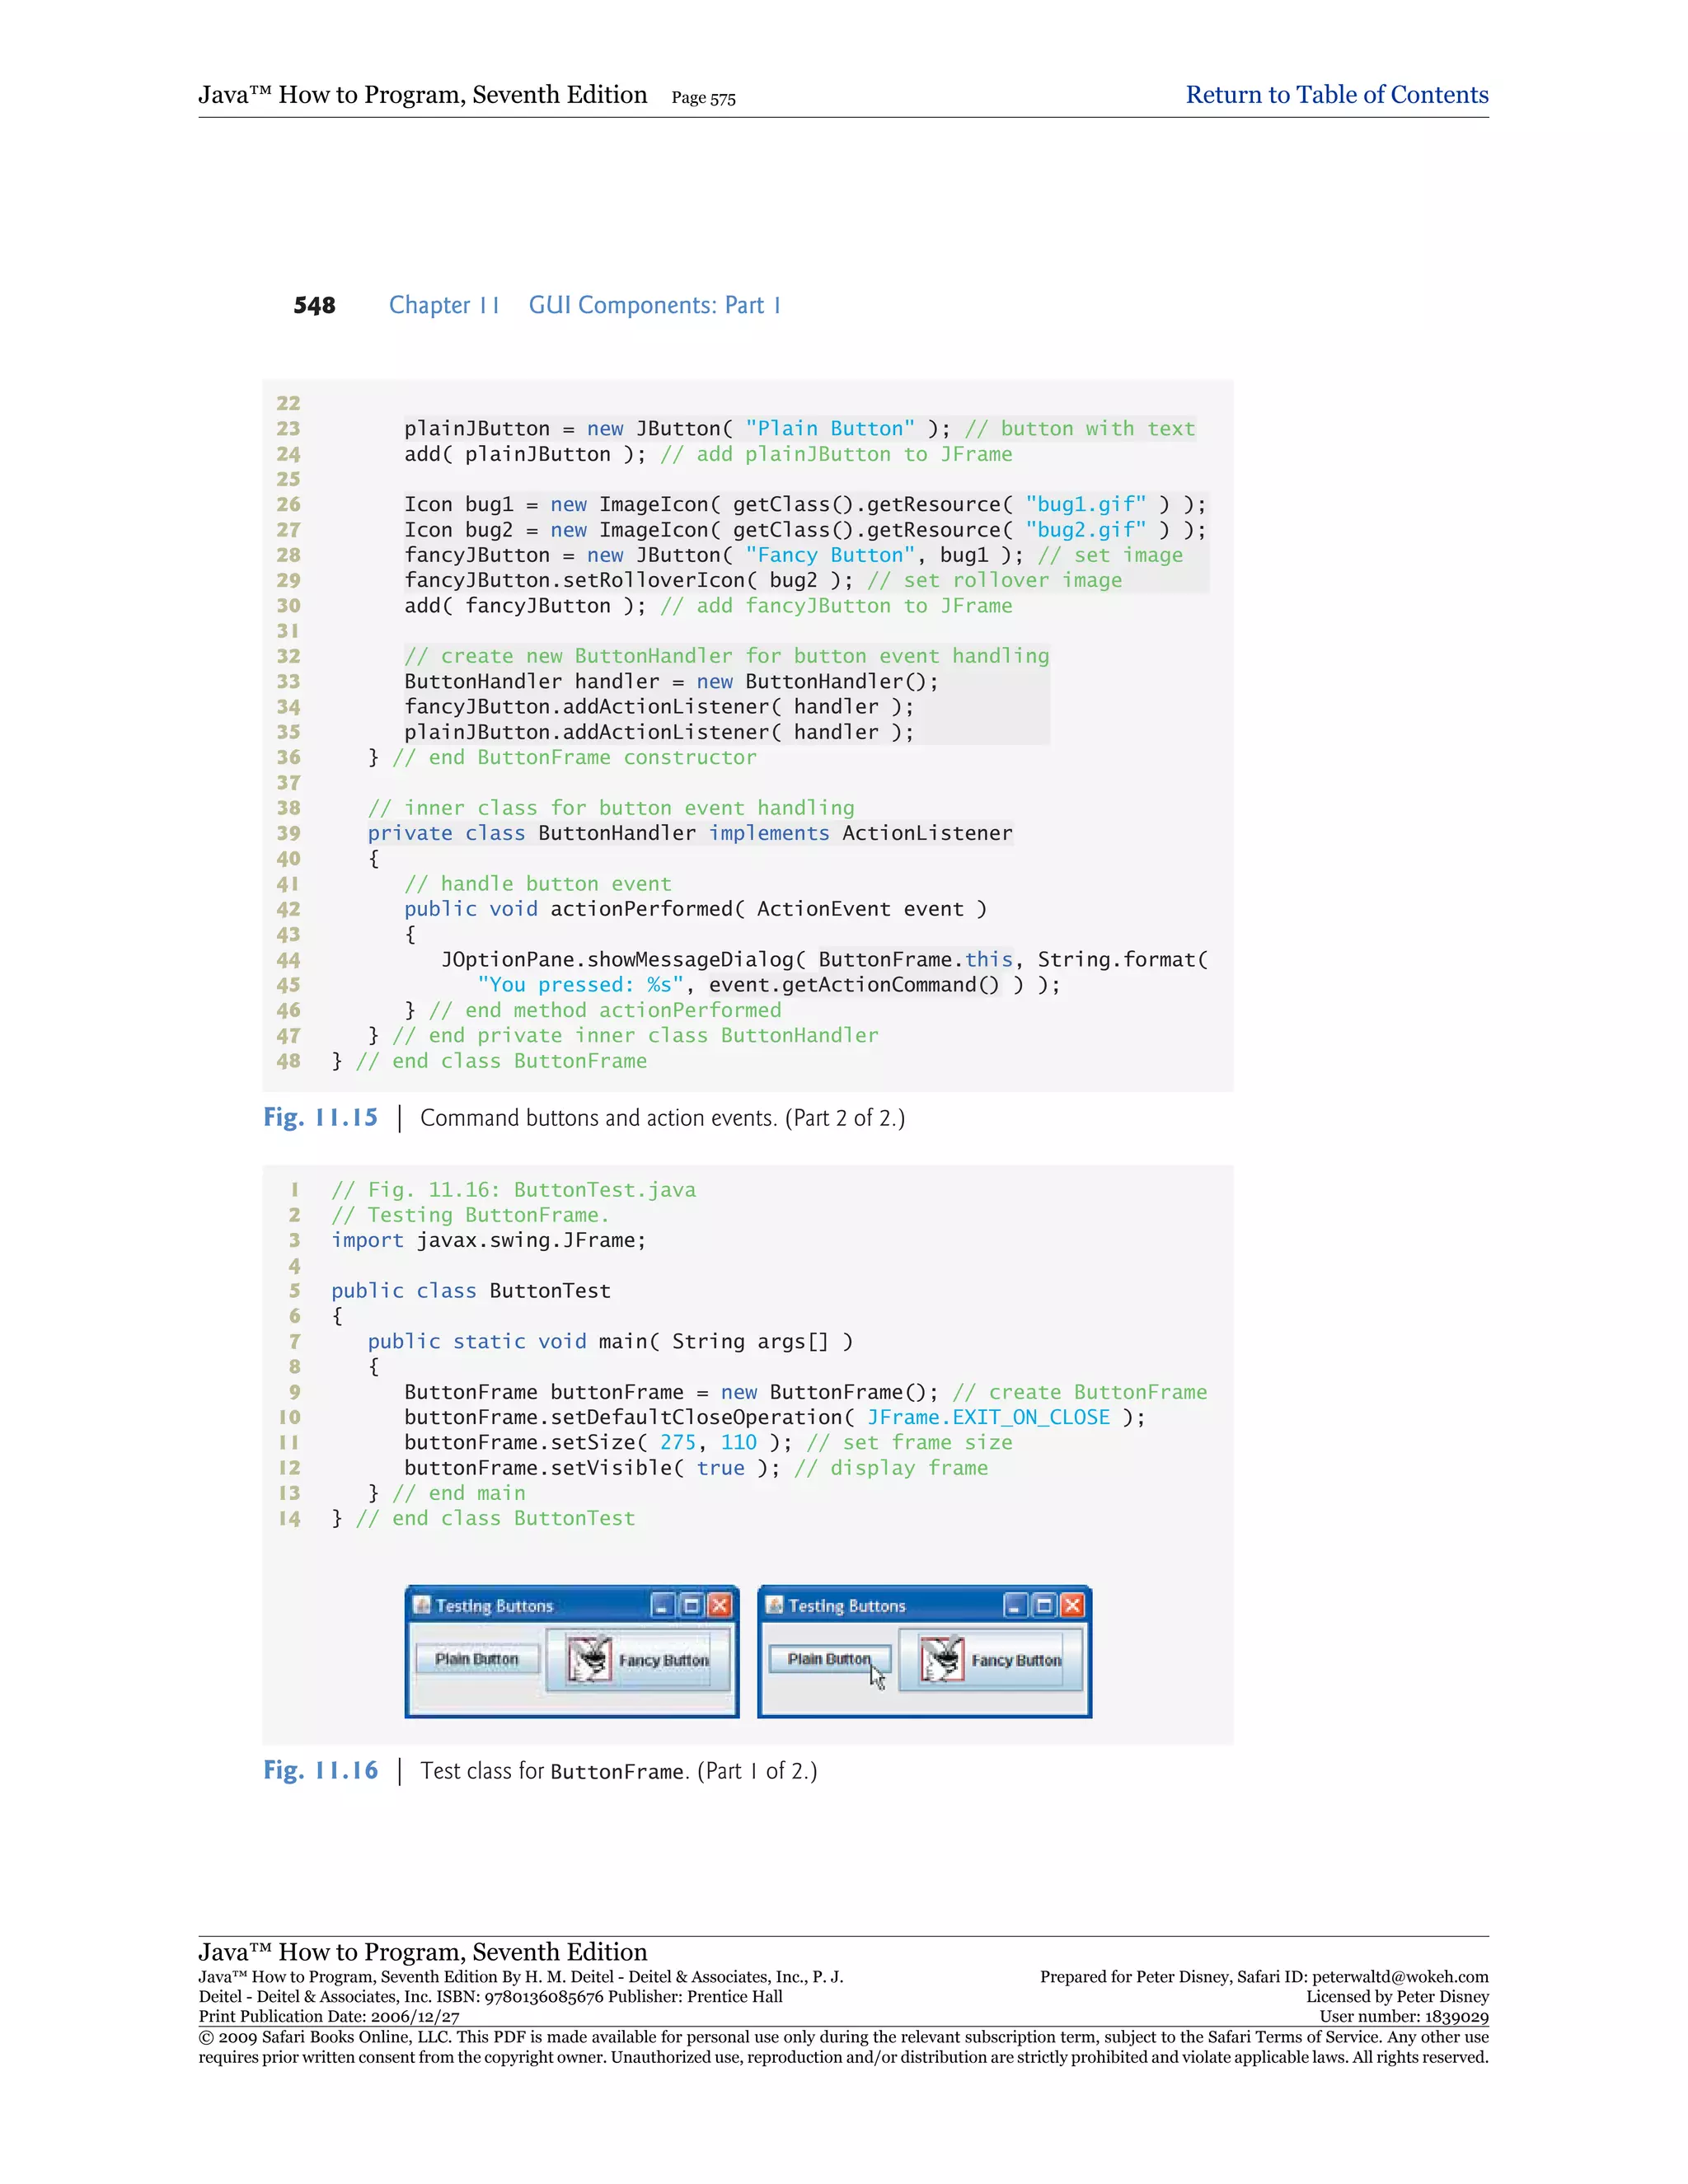The image size is (1688, 2184).
Task: Click the Chapter 11 GUI Components heading
Action: [584, 305]
